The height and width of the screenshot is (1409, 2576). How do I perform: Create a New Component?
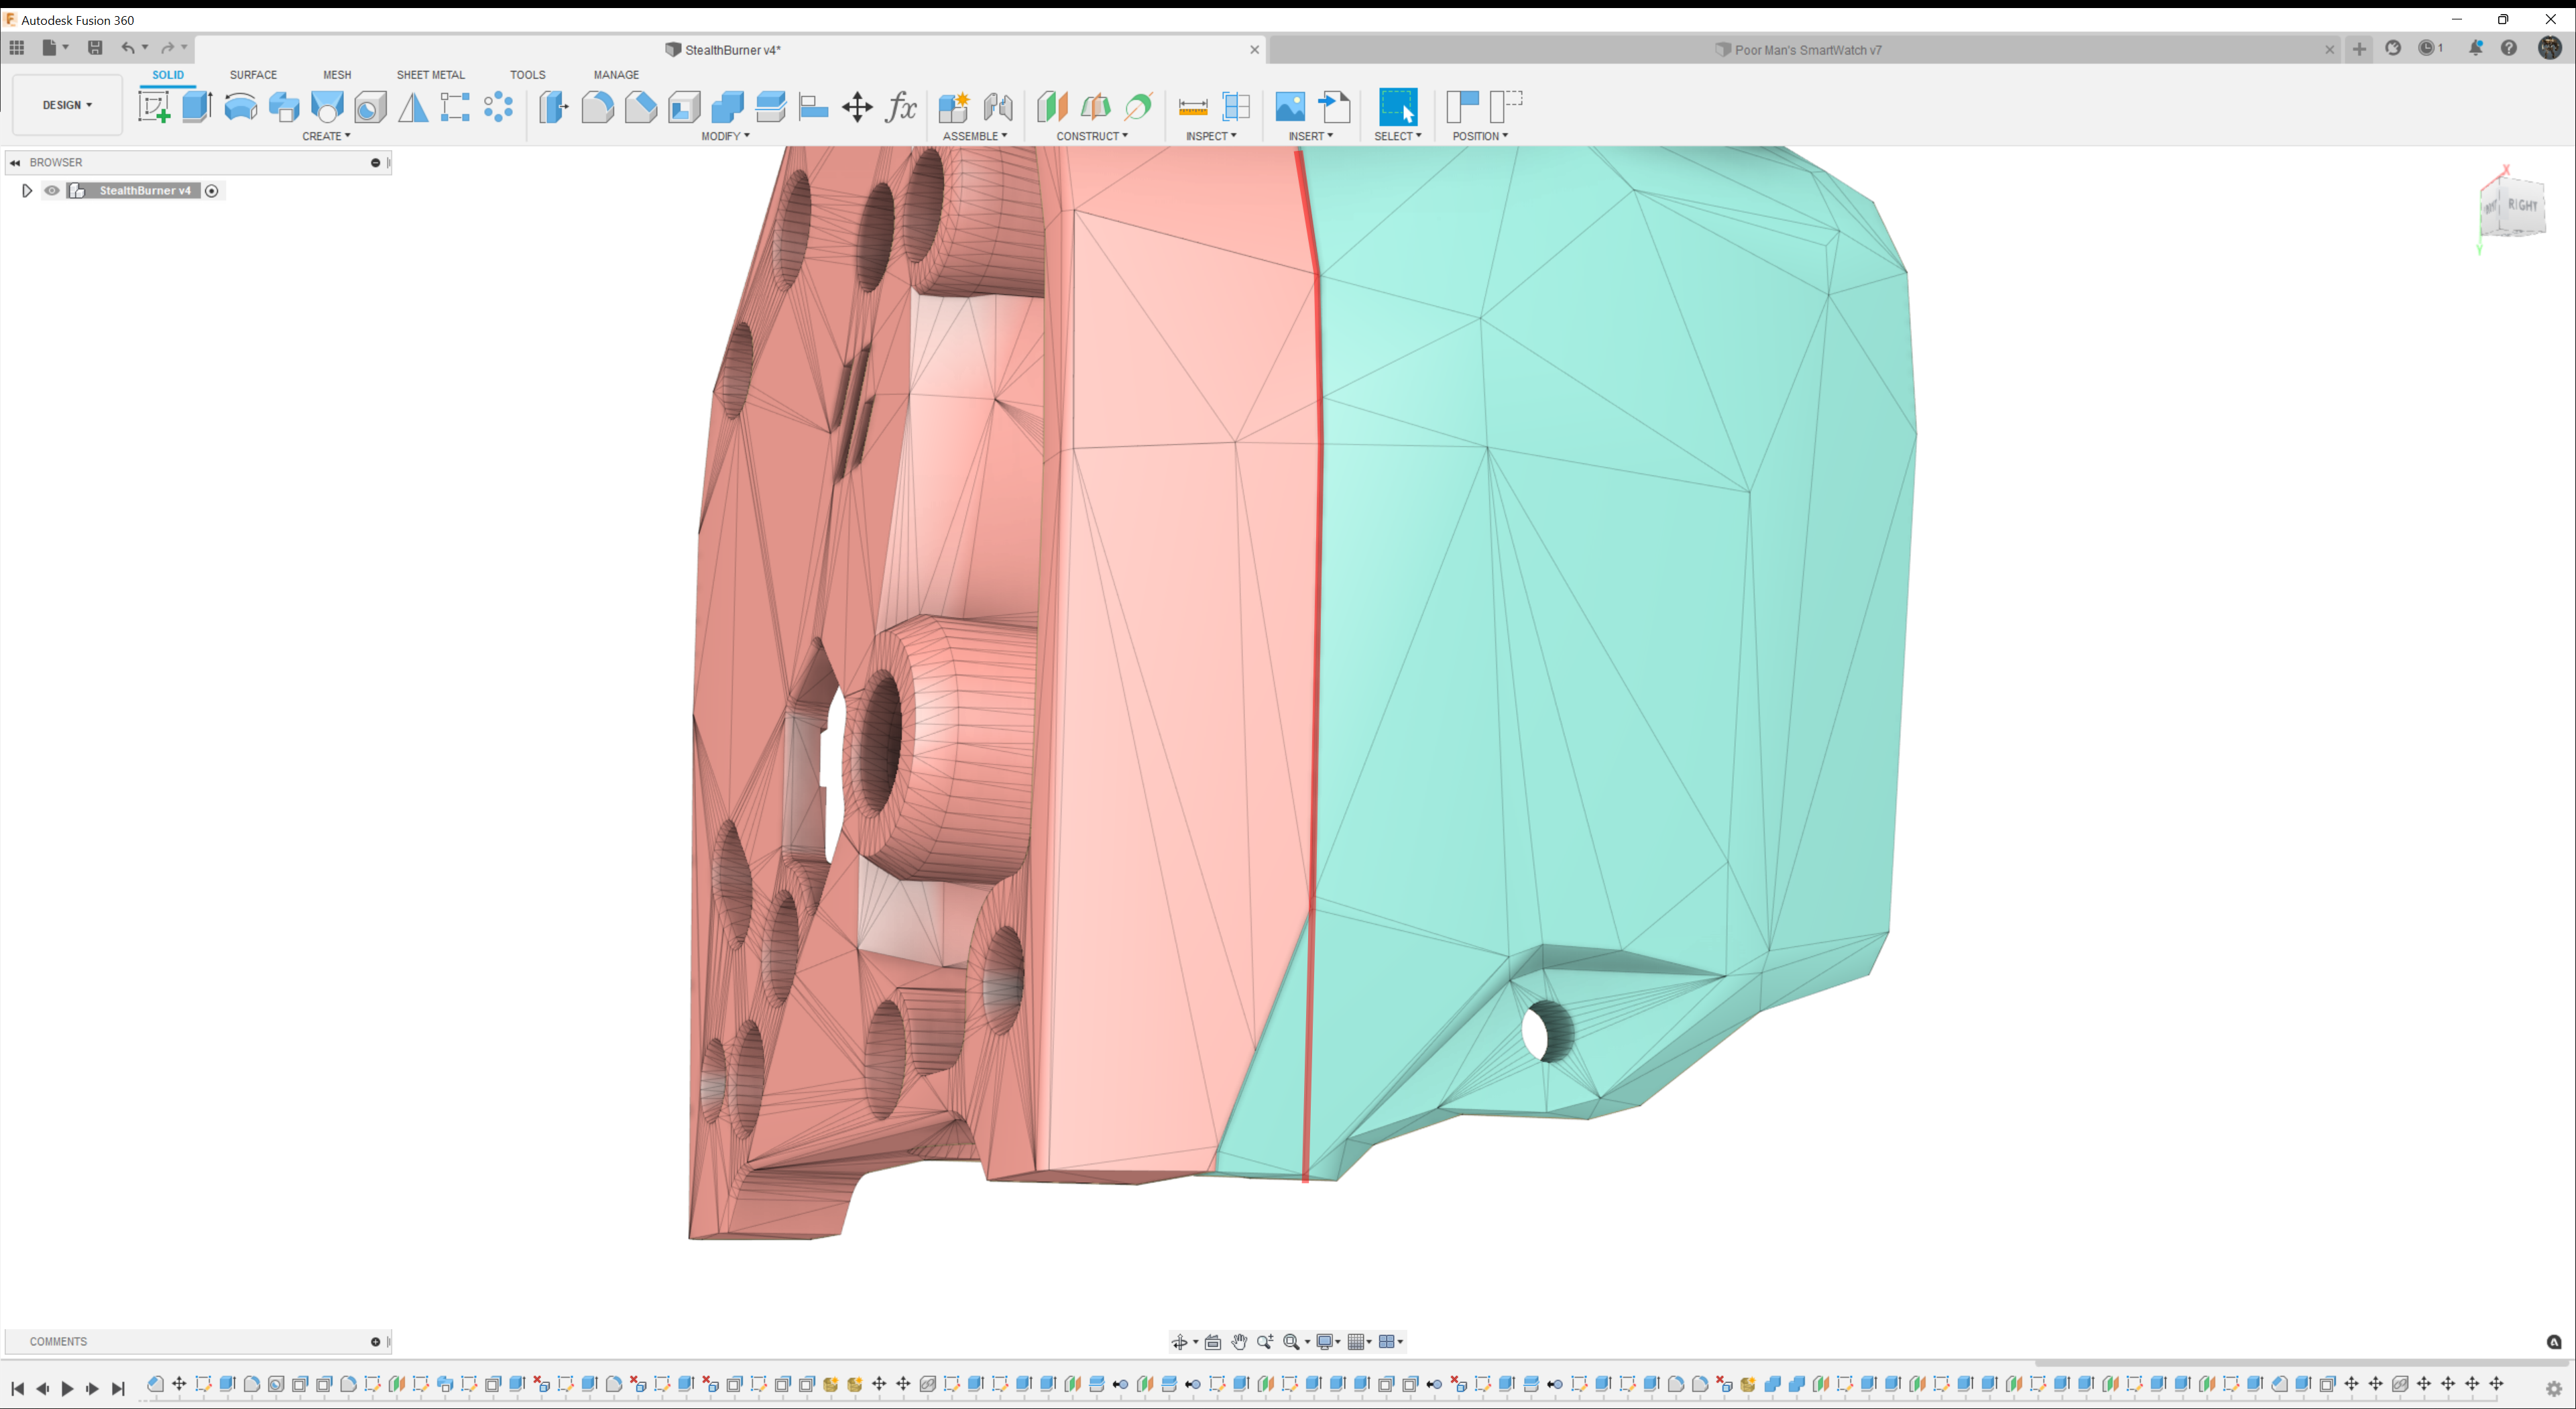pos(954,106)
